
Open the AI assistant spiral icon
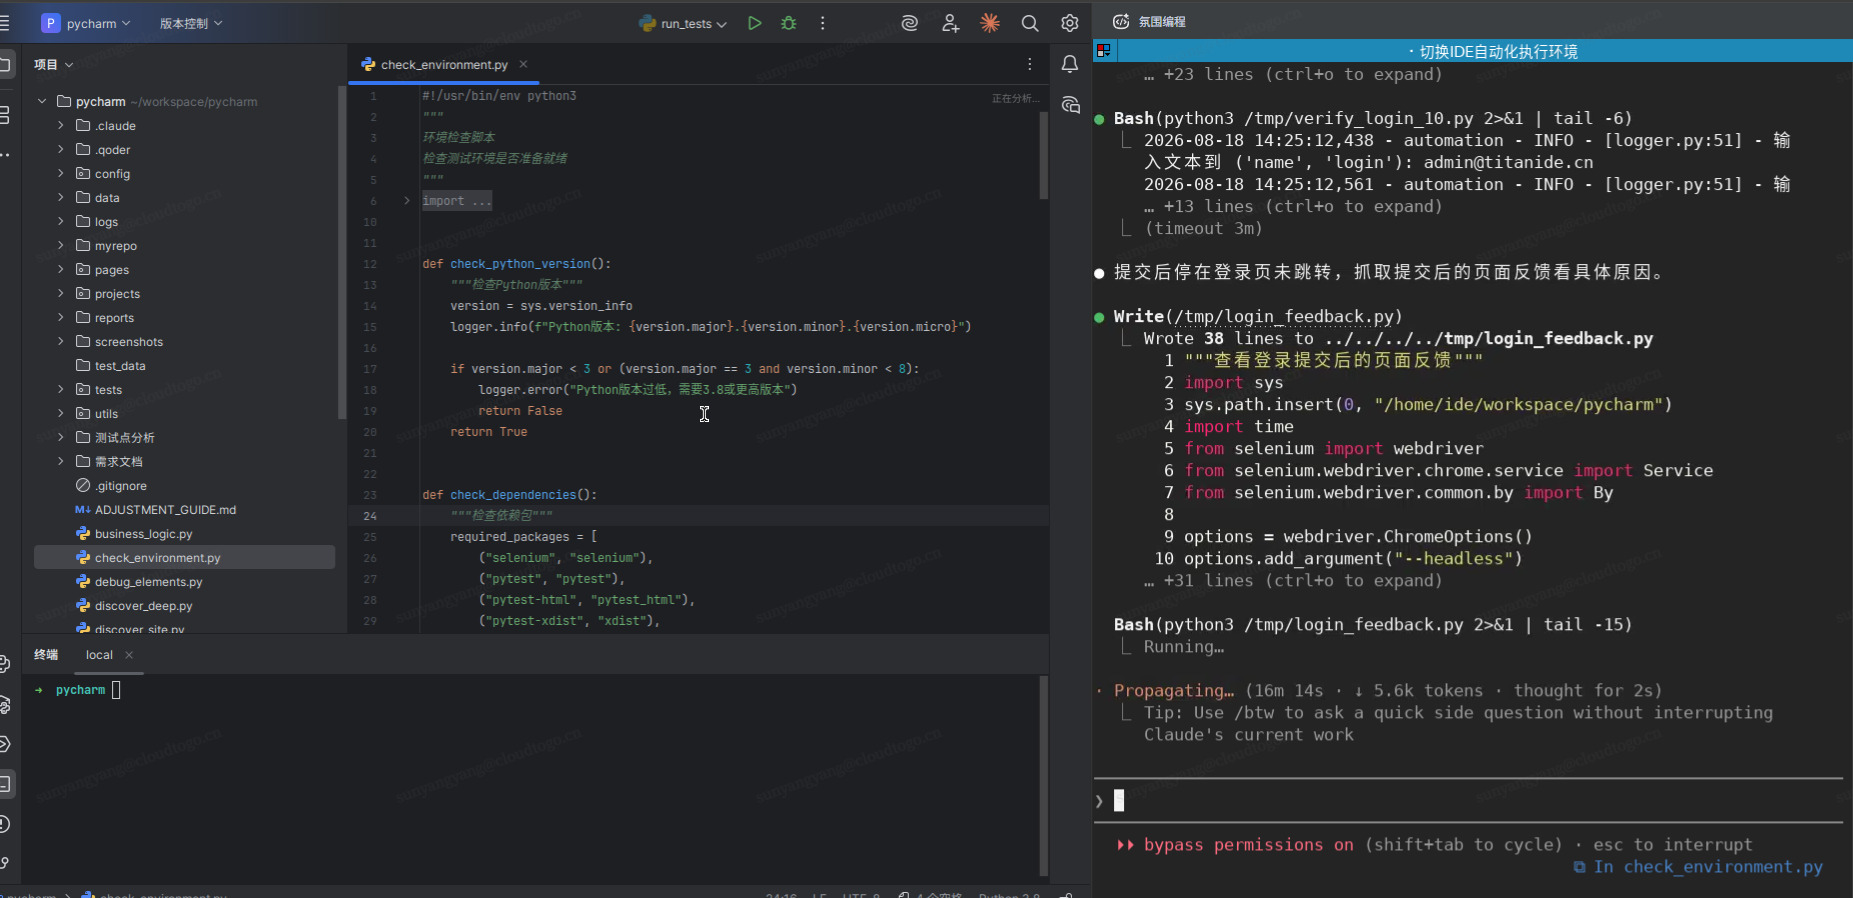pos(909,23)
